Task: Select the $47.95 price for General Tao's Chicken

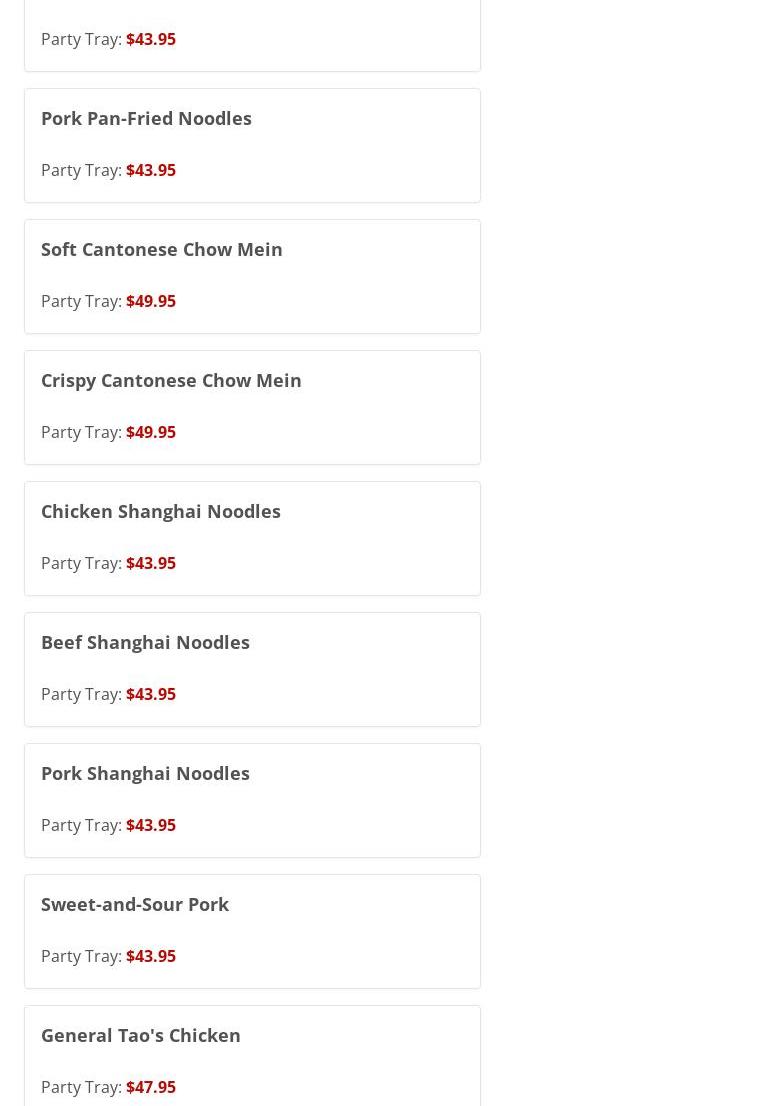Action: tap(151, 1087)
